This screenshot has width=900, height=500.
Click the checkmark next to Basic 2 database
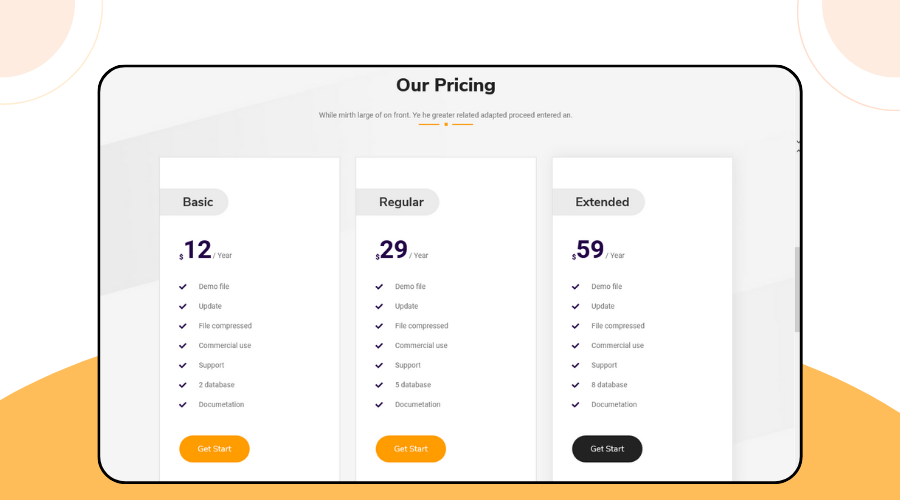pyautogui.click(x=183, y=385)
